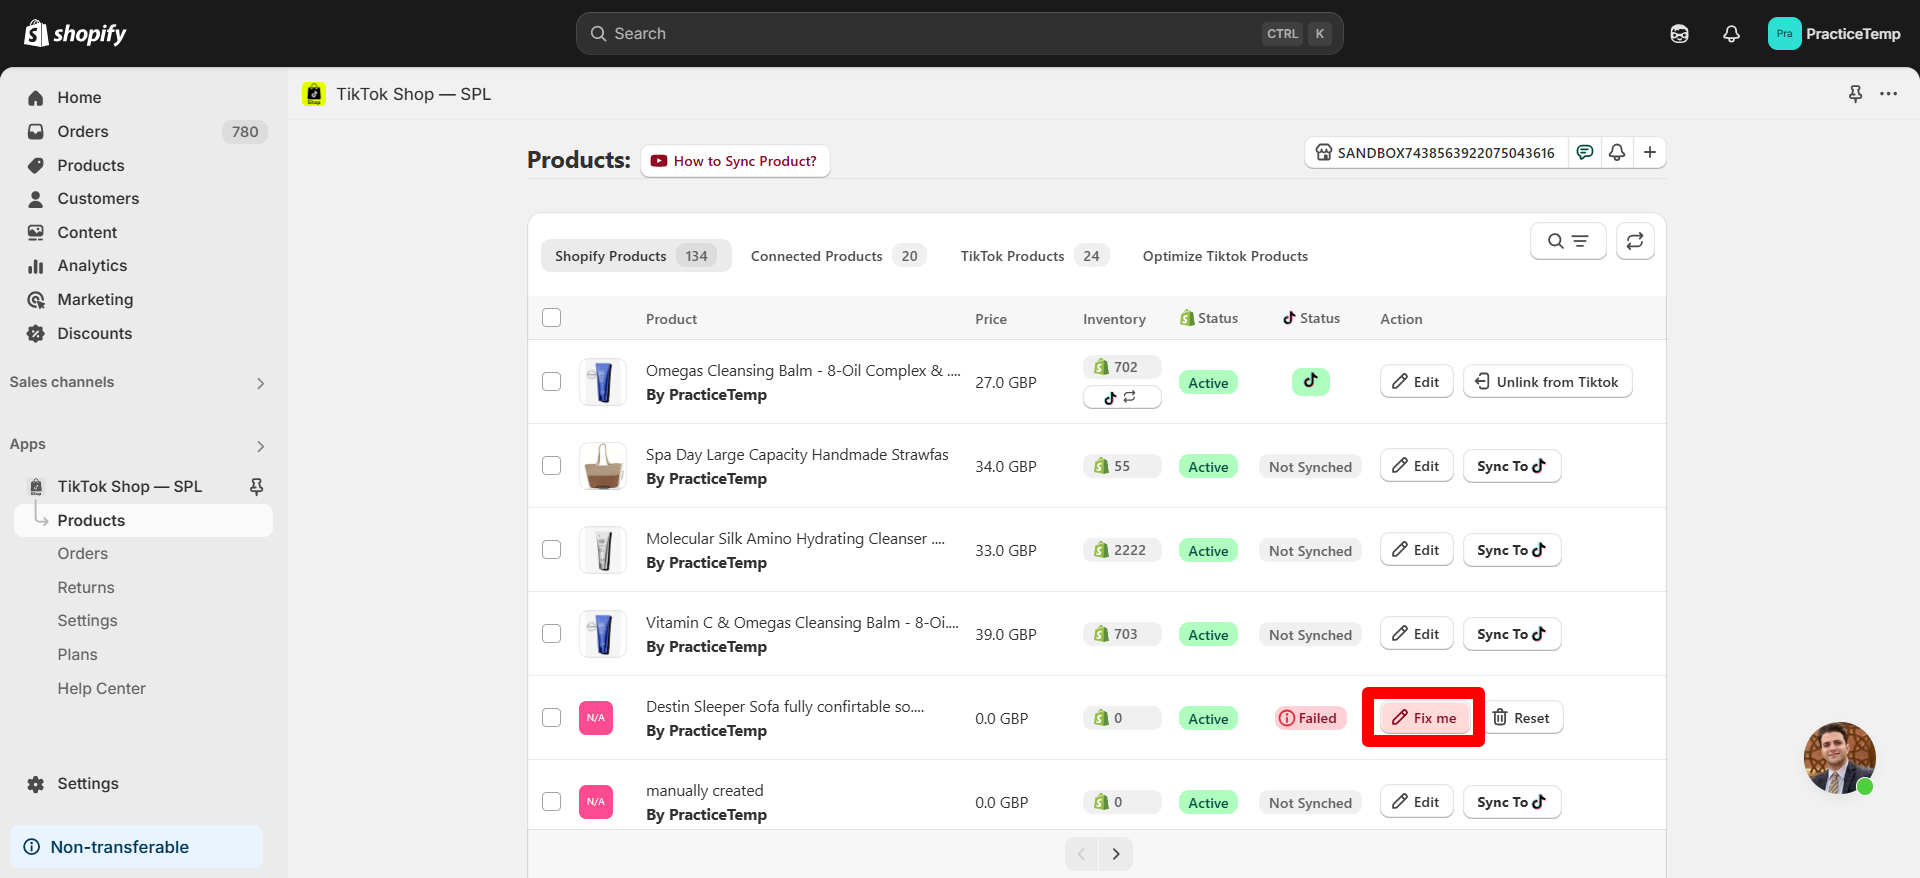This screenshot has width=1920, height=878.
Task: Open the Shopify Sidekick icon in top bar
Action: (1679, 34)
